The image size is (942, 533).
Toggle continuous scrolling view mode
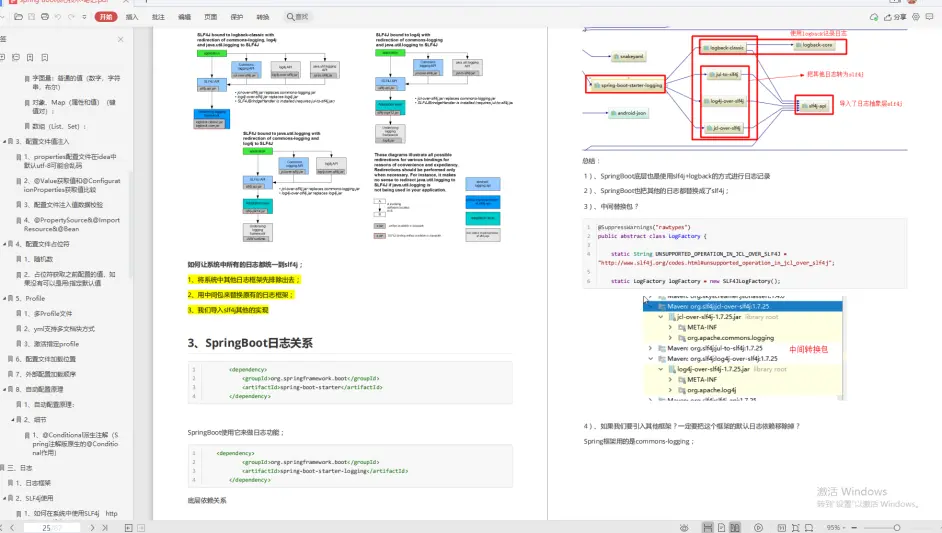coord(708,528)
